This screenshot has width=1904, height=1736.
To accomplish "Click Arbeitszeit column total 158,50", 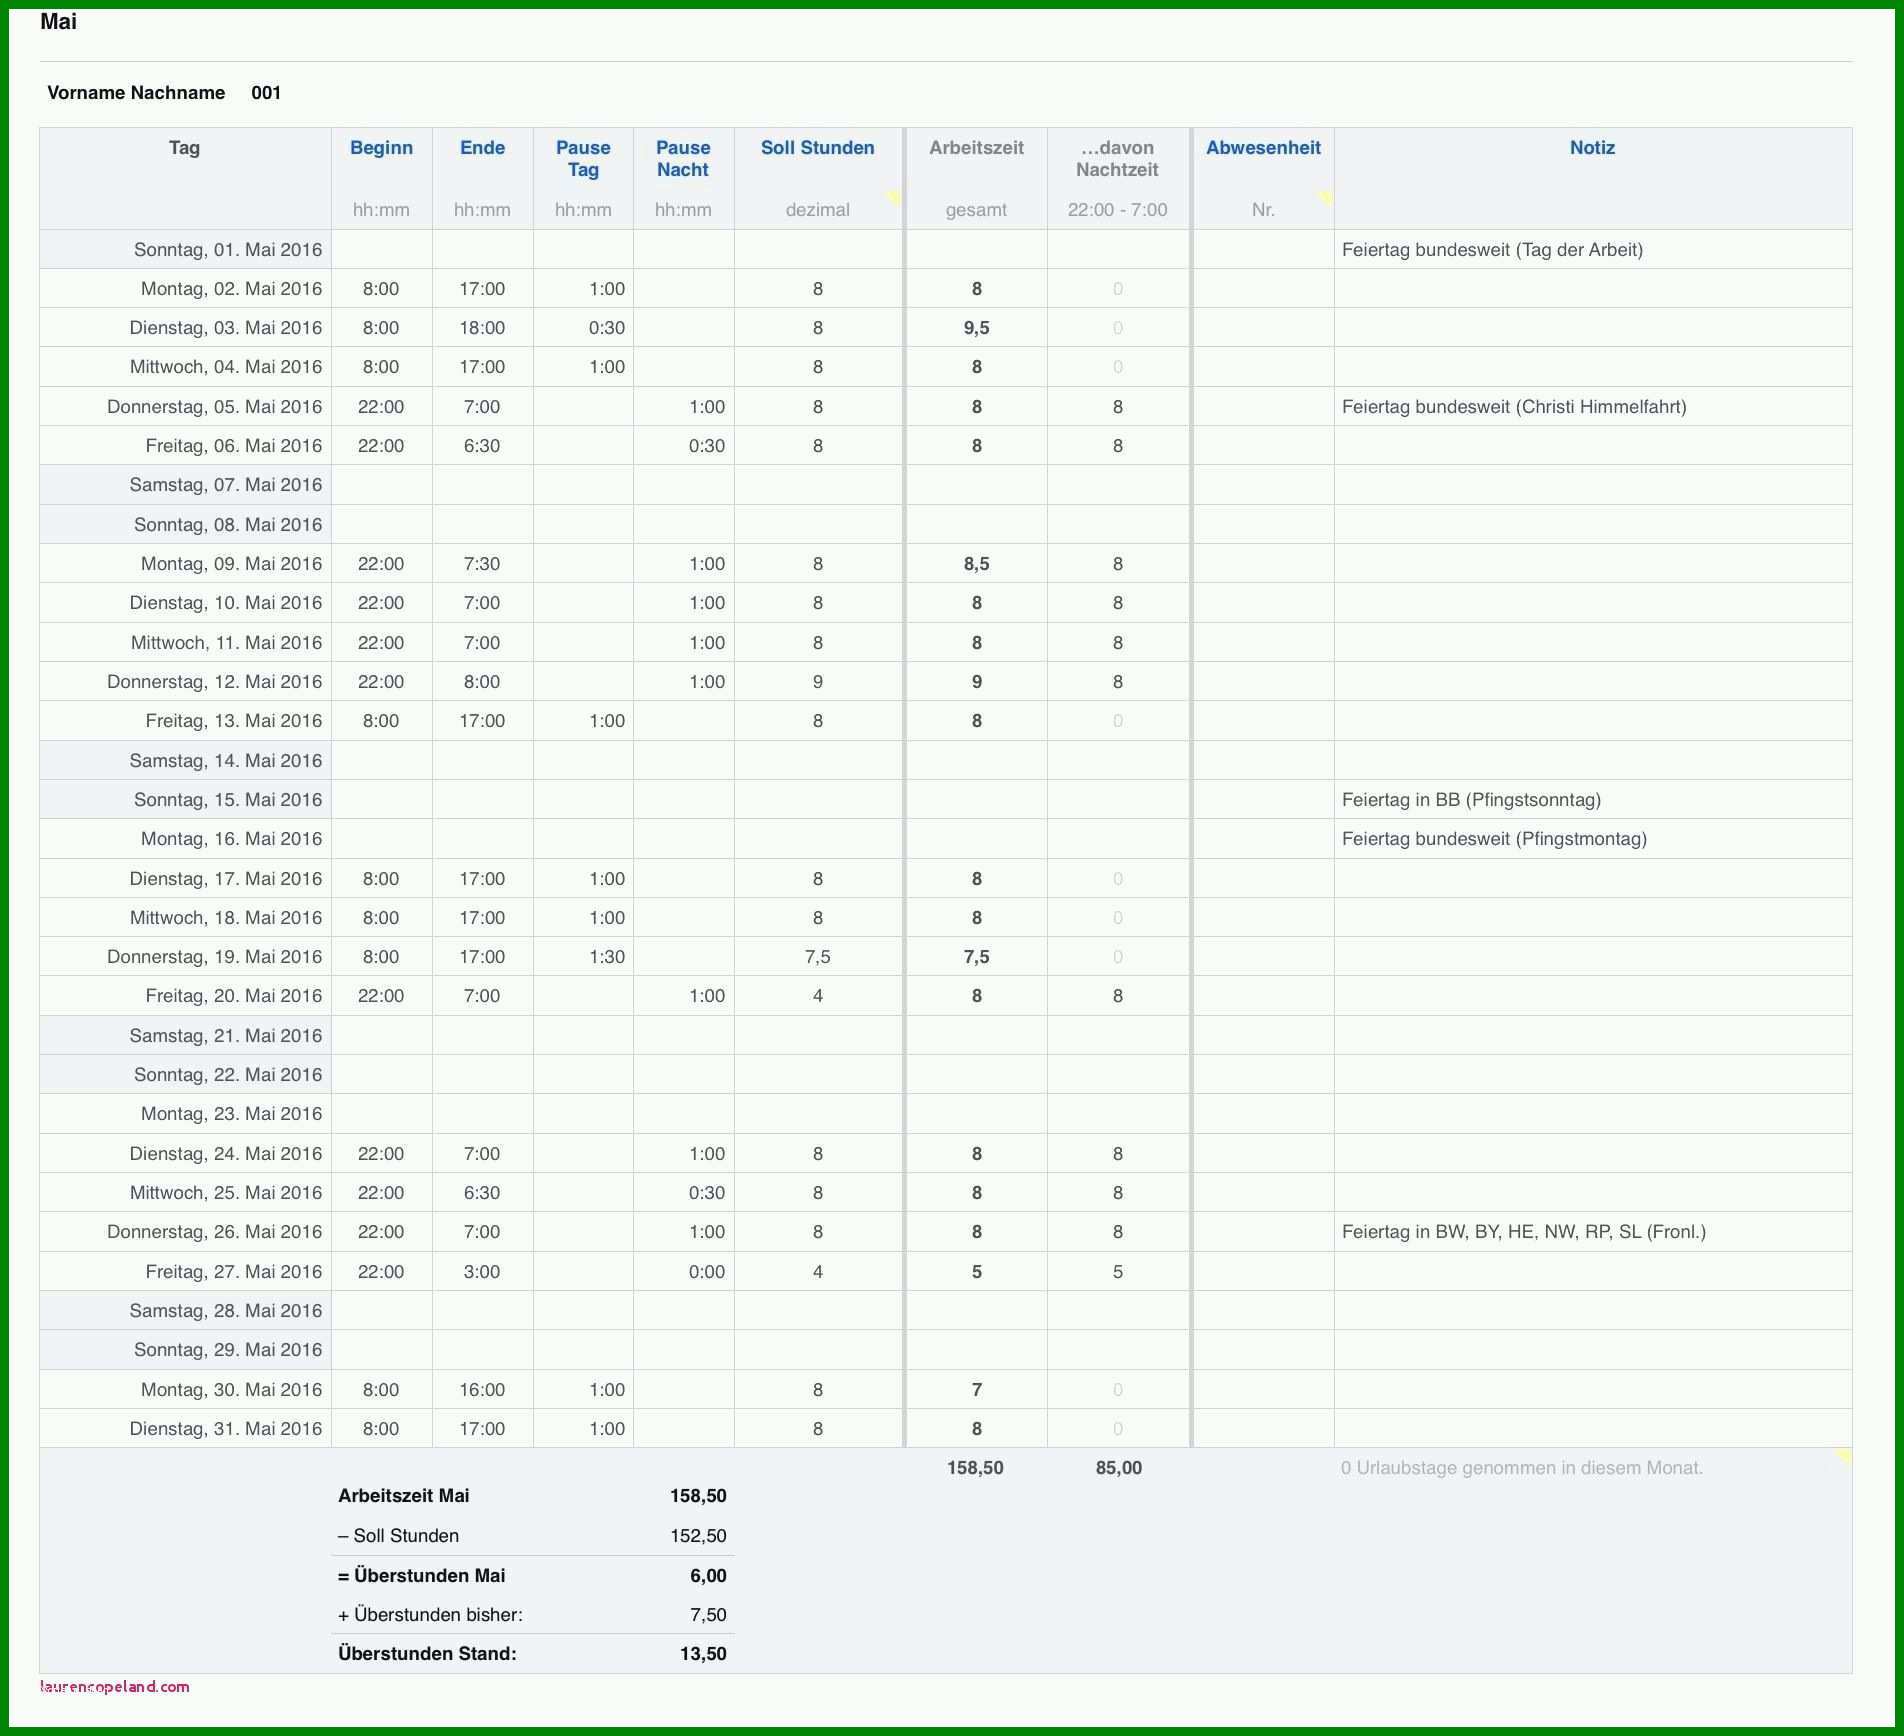I will pos(975,1468).
